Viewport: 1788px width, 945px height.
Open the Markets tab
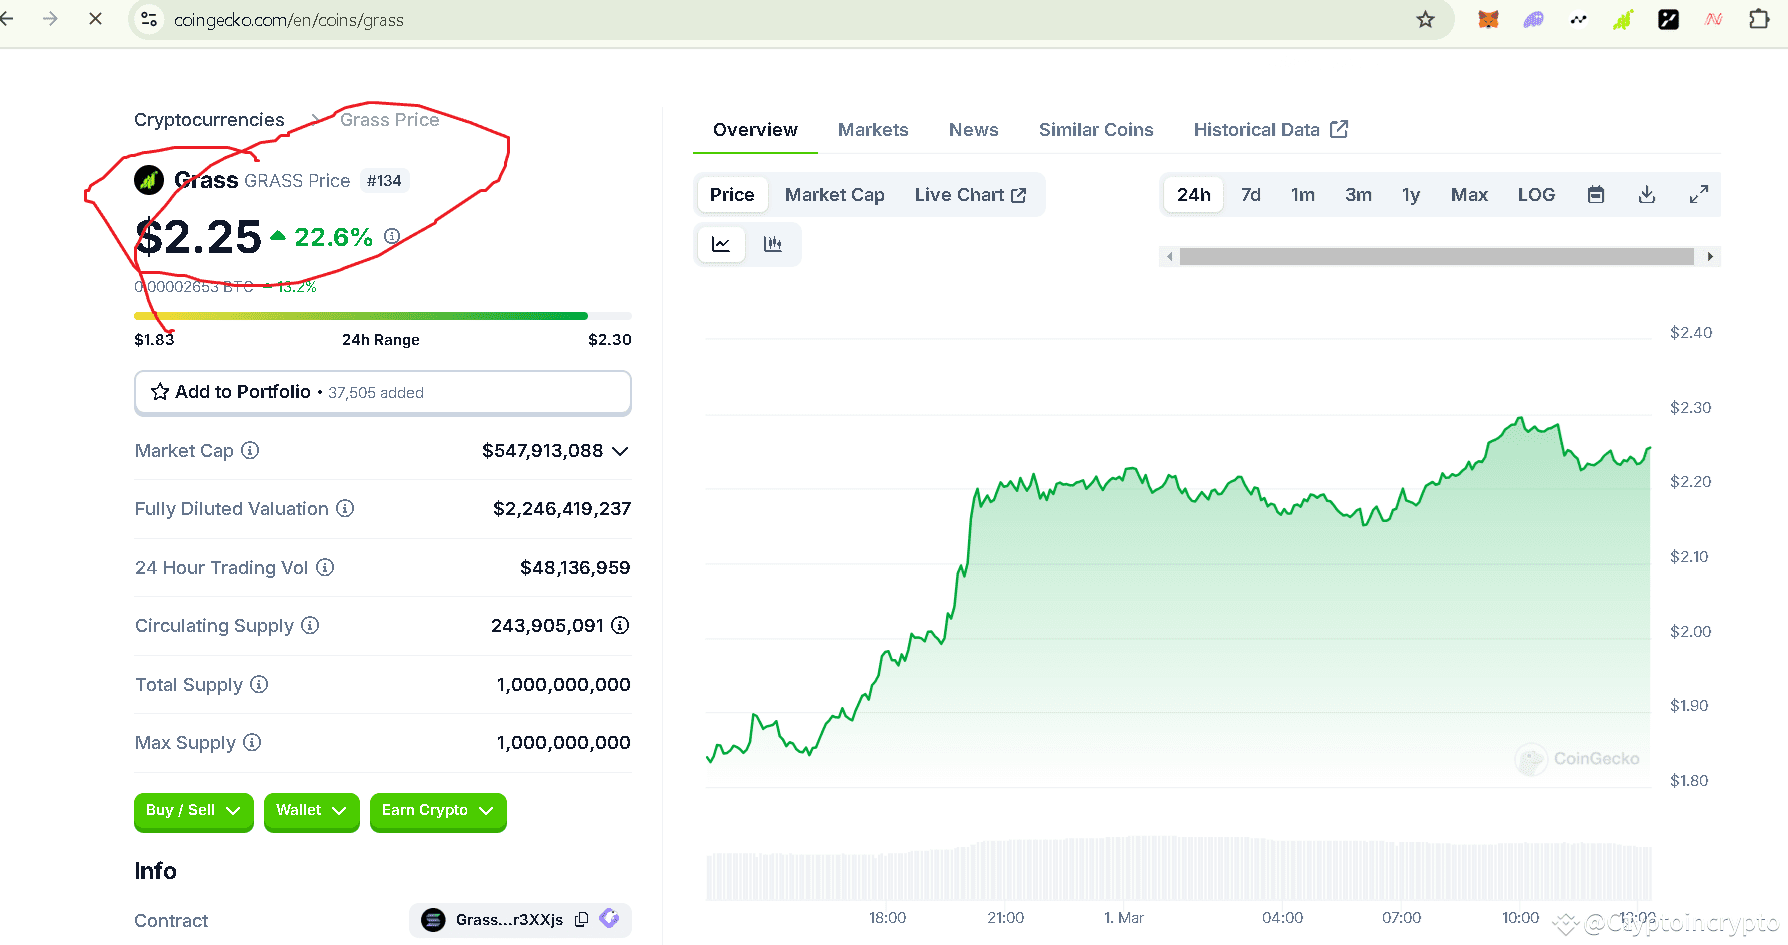(x=873, y=130)
